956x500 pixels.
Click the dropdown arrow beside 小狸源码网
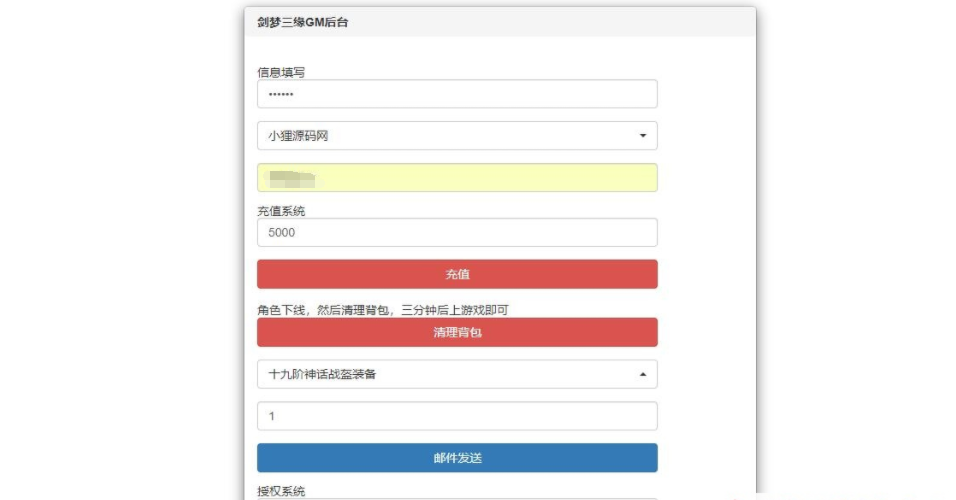642,136
